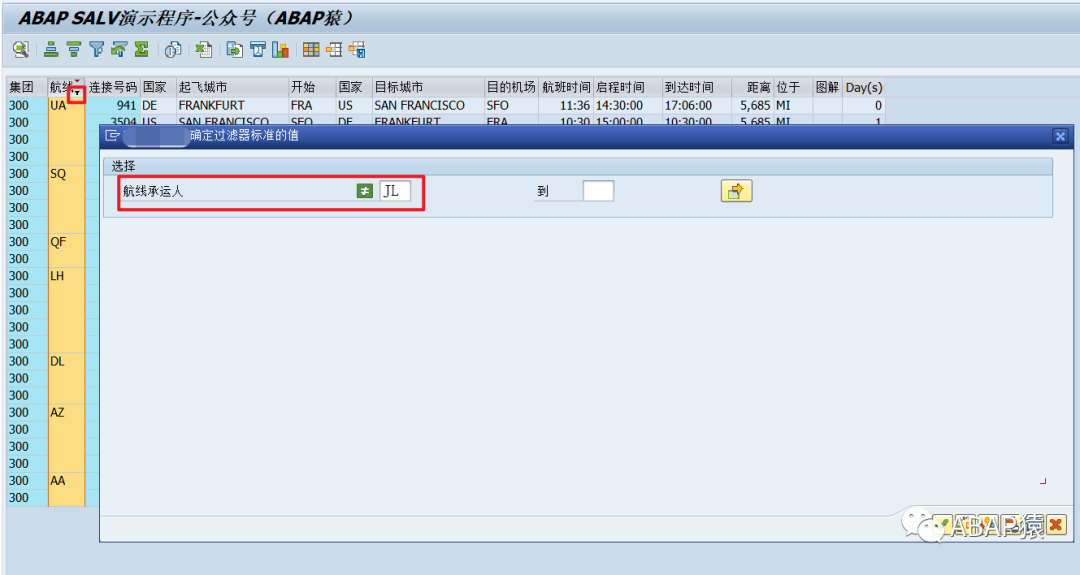Open the bar chart Graphic icon
Viewport: 1080px width, 575px height.
click(x=280, y=50)
